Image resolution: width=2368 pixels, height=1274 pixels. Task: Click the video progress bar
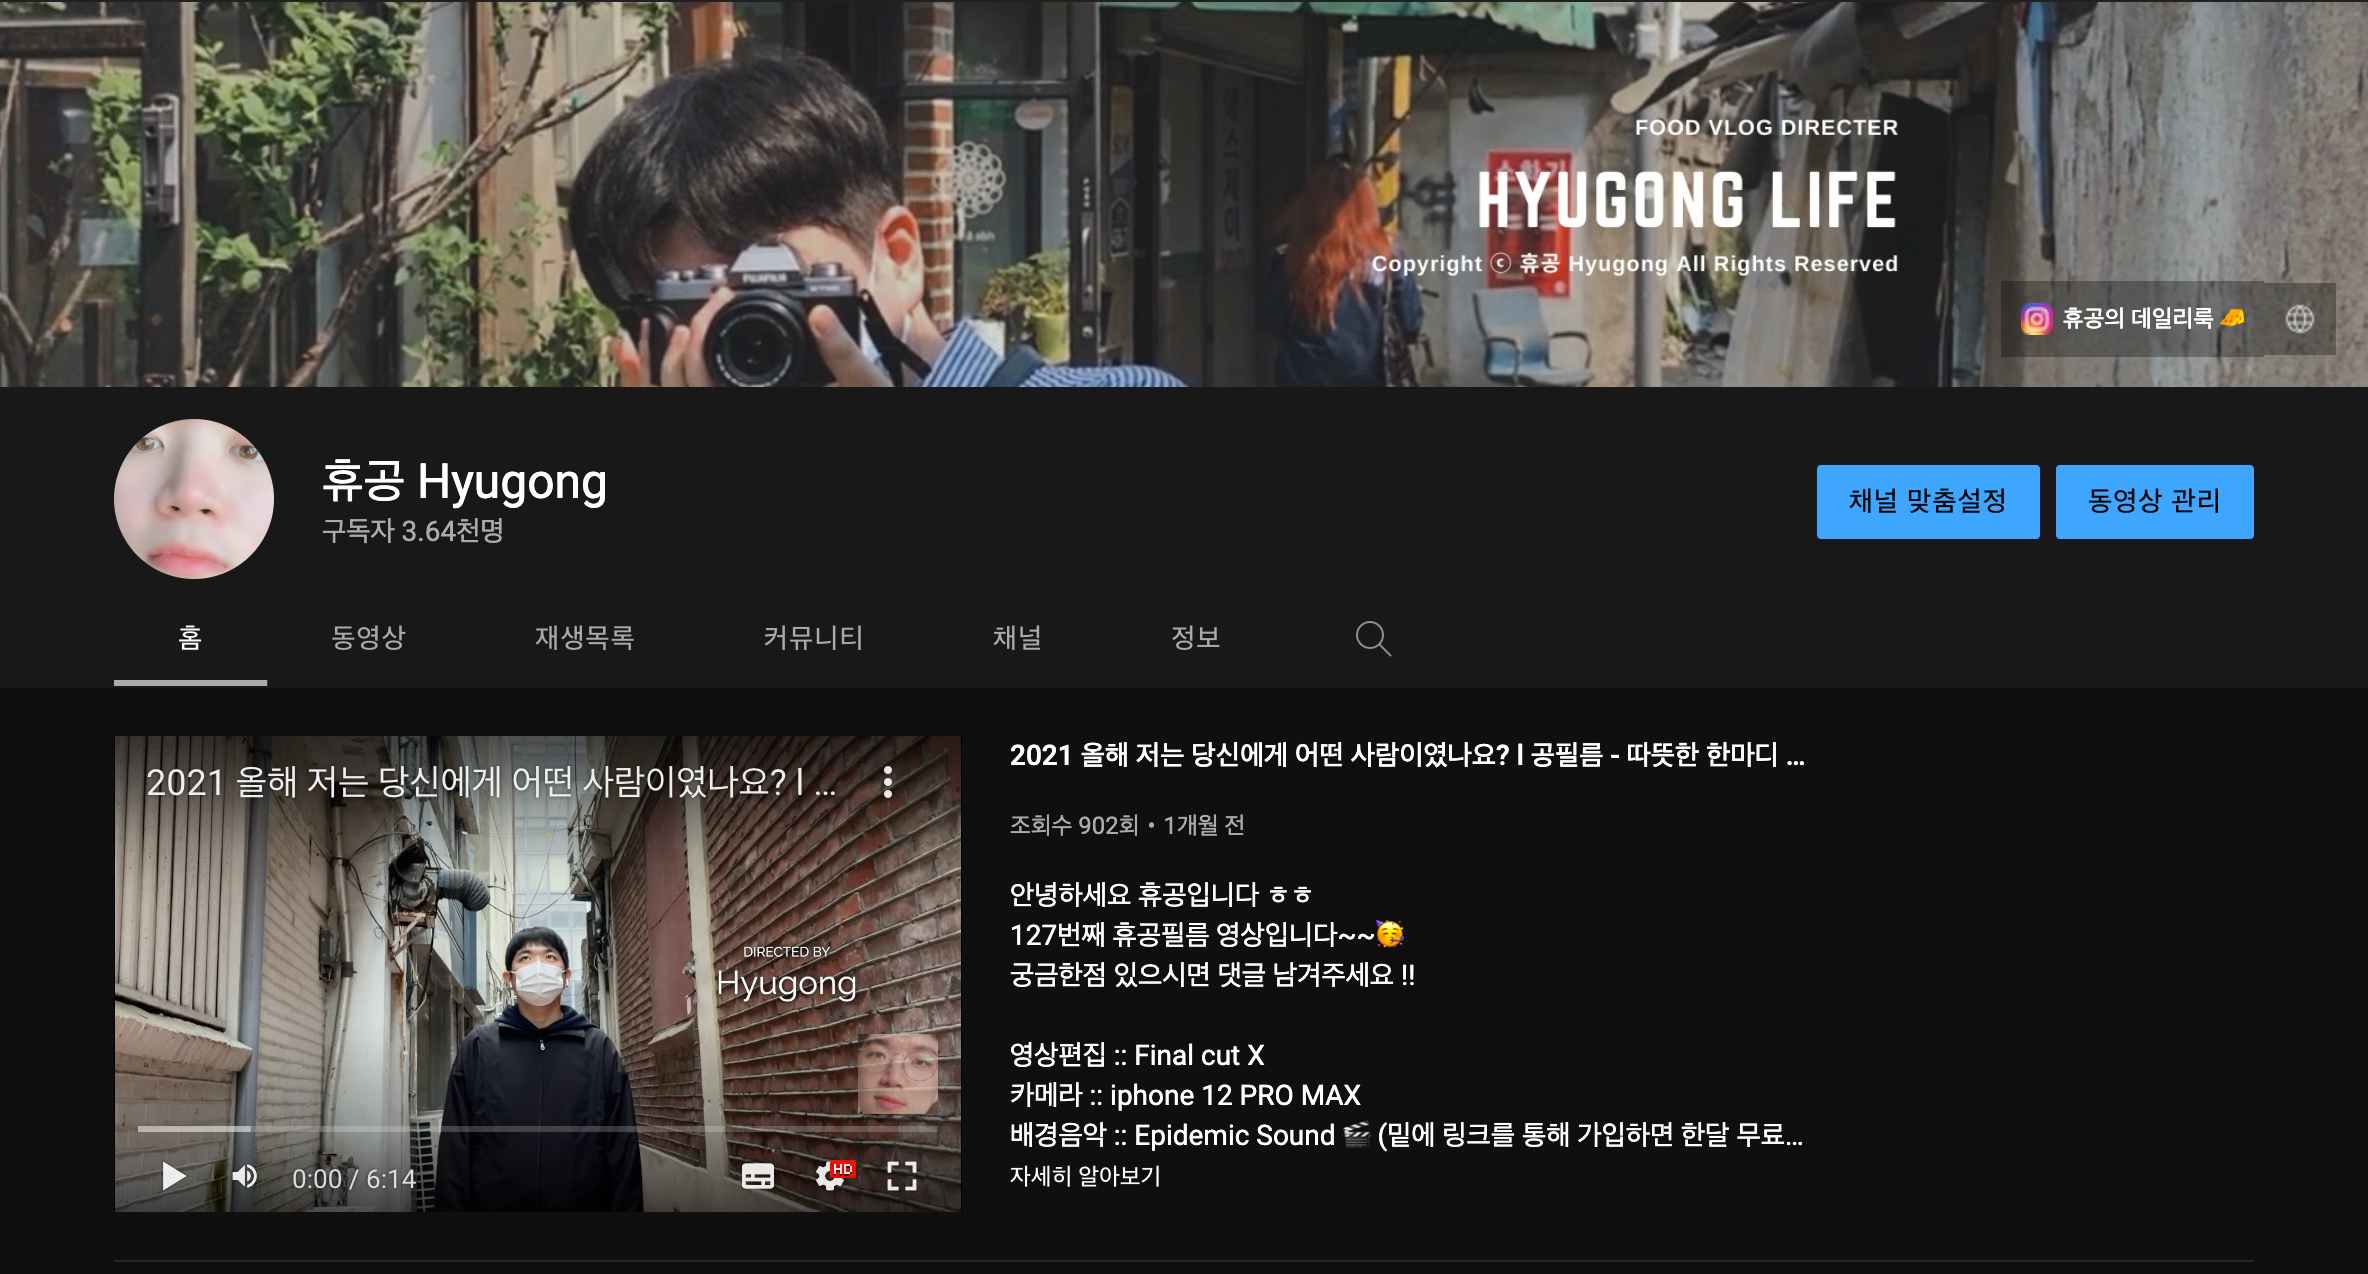tap(538, 1129)
